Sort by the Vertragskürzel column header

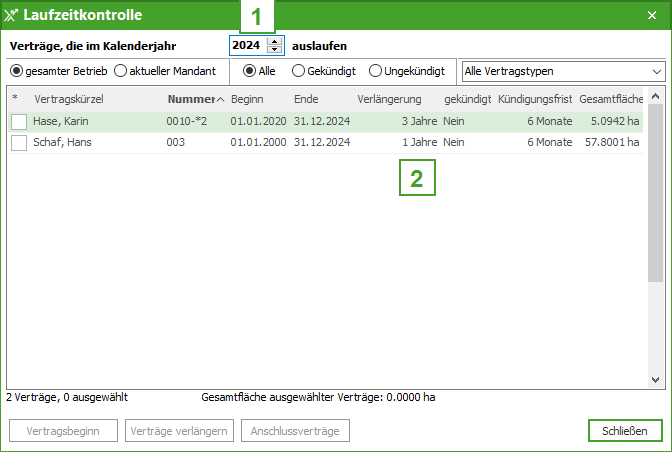pos(69,99)
